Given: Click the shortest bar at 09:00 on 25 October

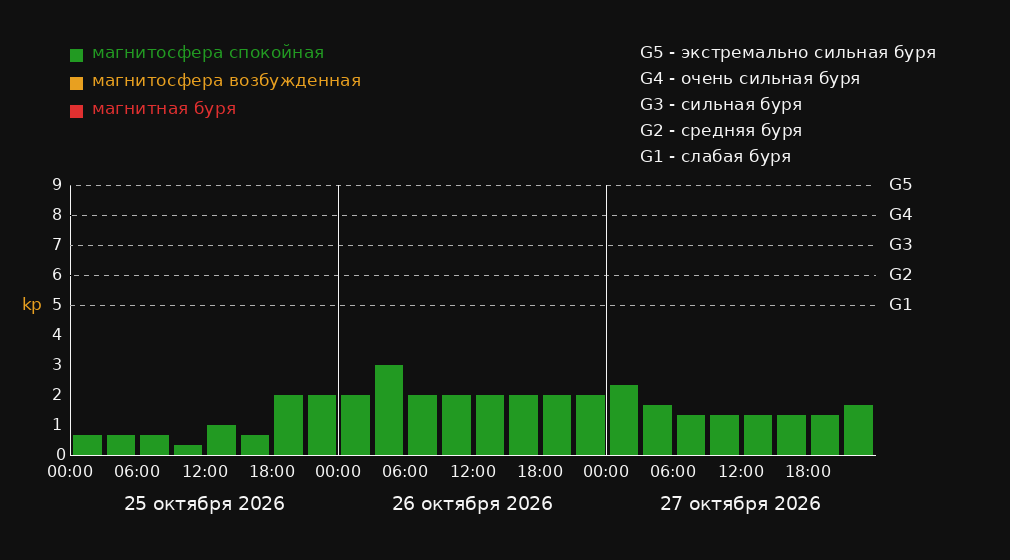Looking at the screenshot, I should 188,450.
